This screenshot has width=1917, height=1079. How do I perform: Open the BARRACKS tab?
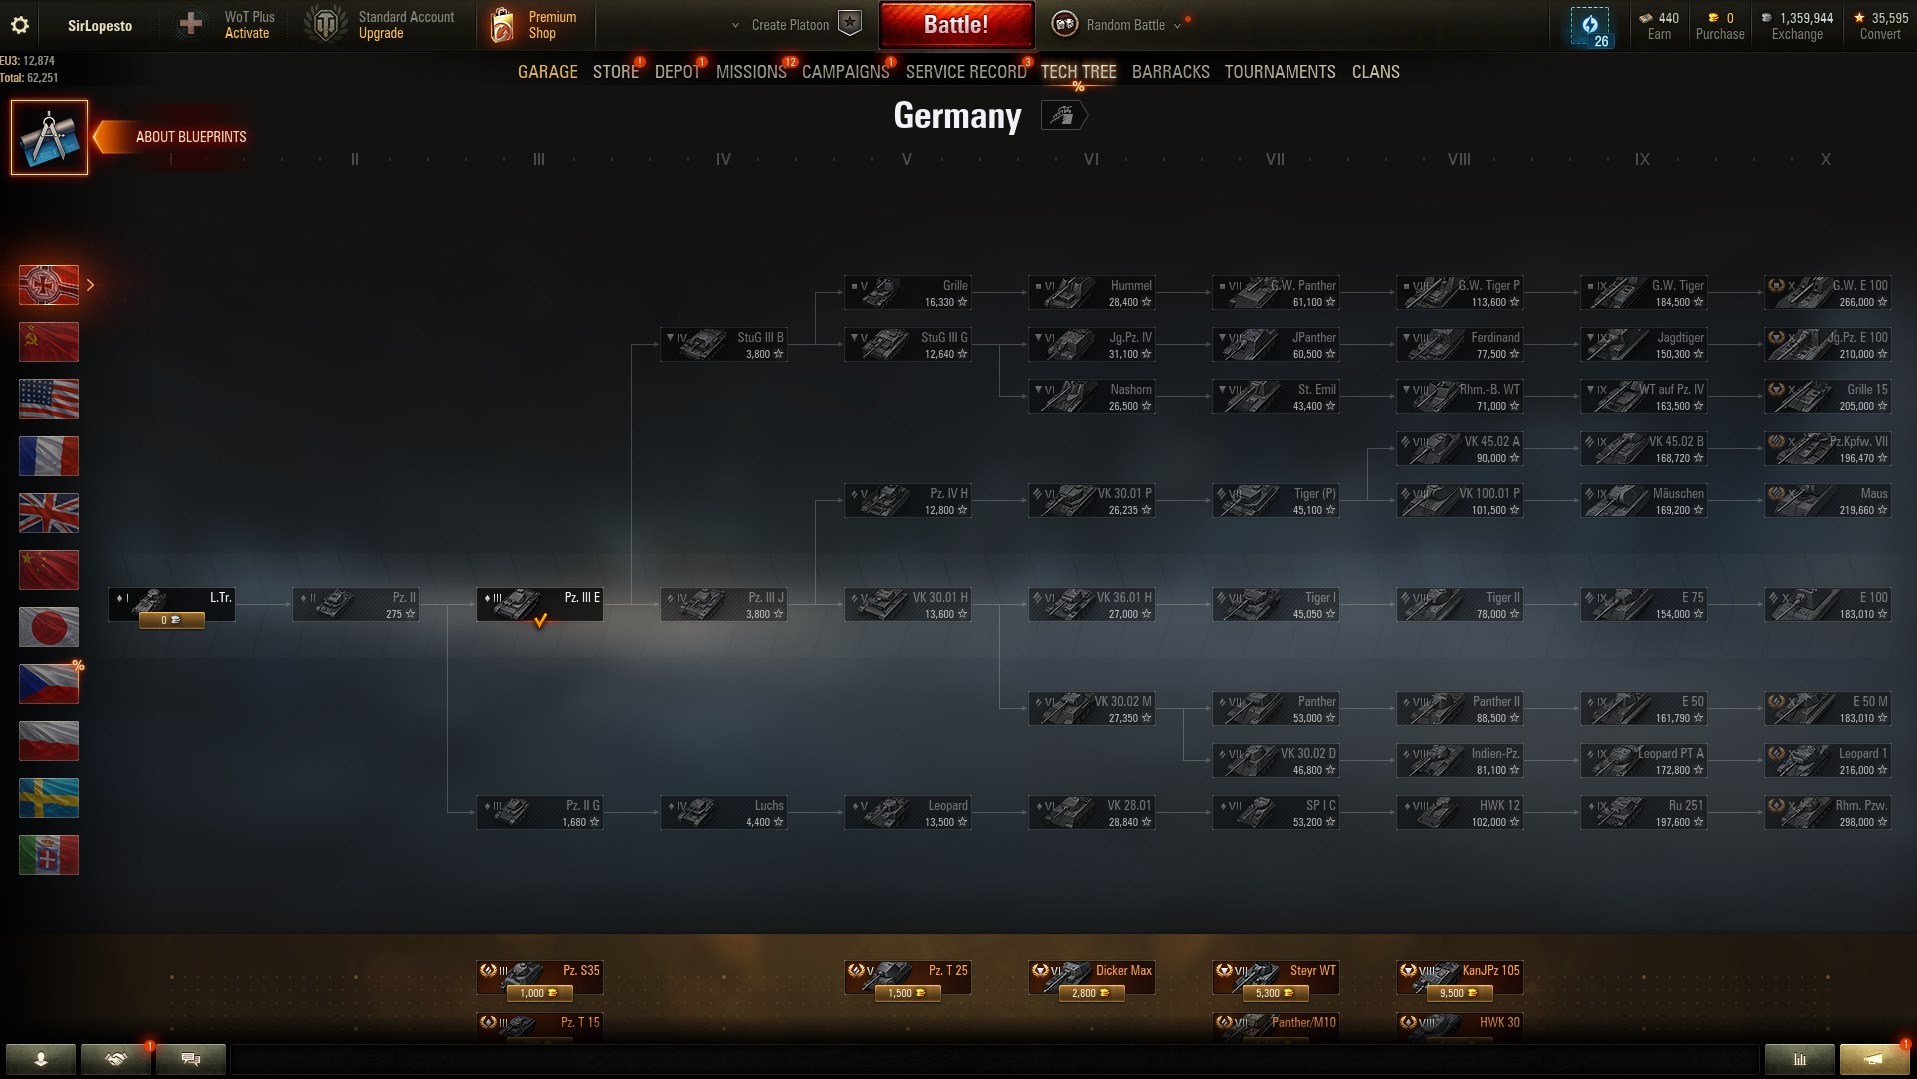[x=1171, y=72]
